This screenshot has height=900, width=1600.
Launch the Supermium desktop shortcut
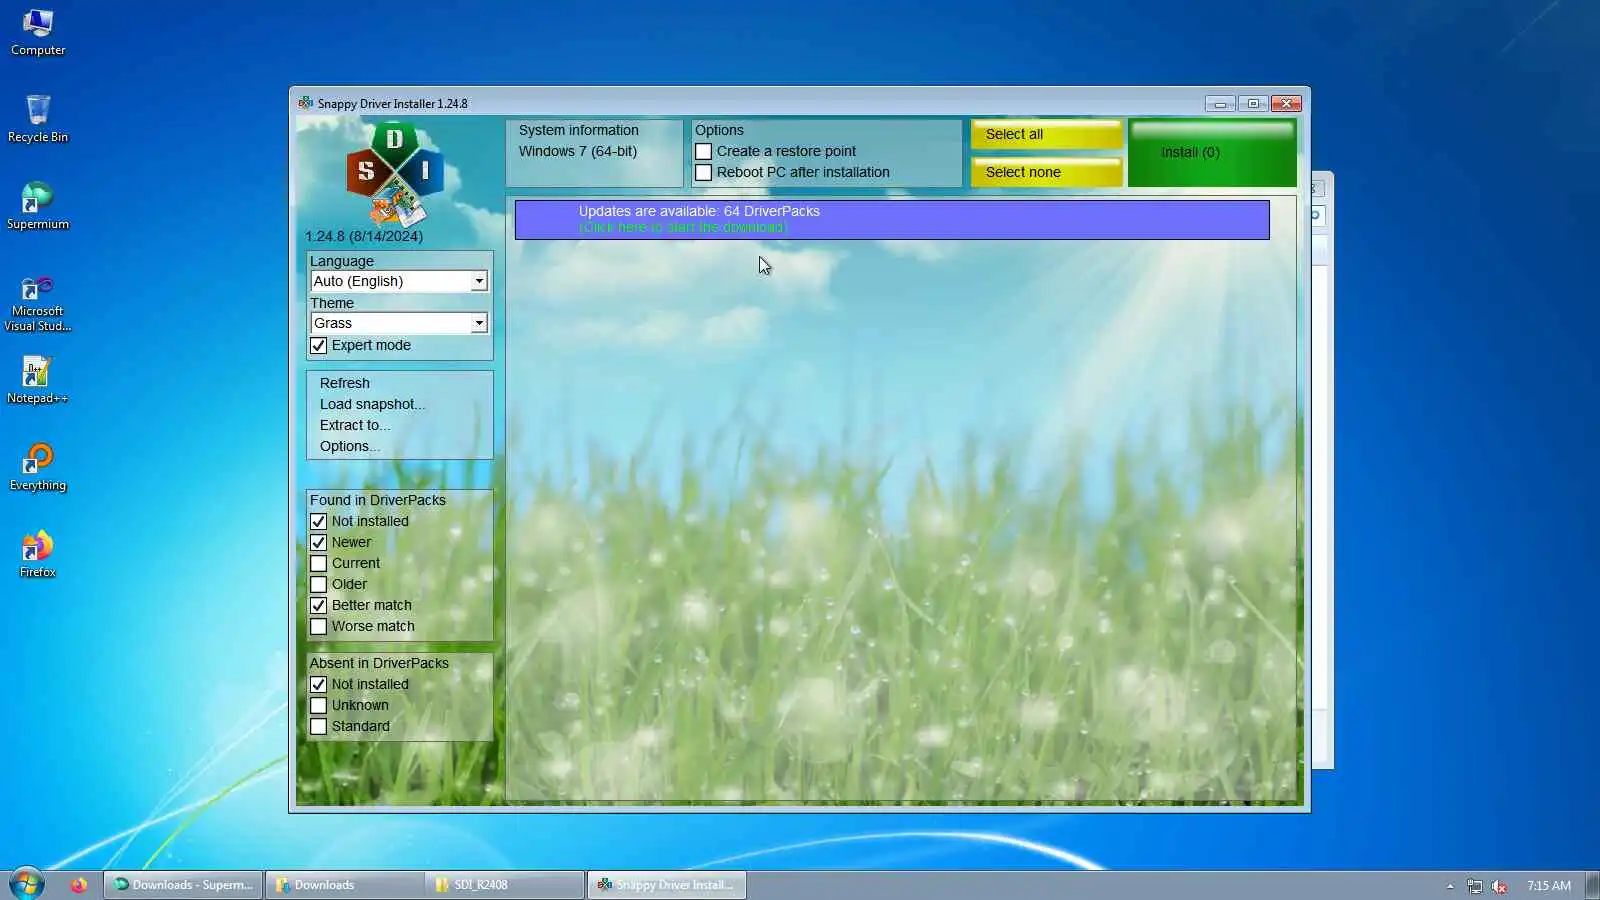tap(38, 206)
